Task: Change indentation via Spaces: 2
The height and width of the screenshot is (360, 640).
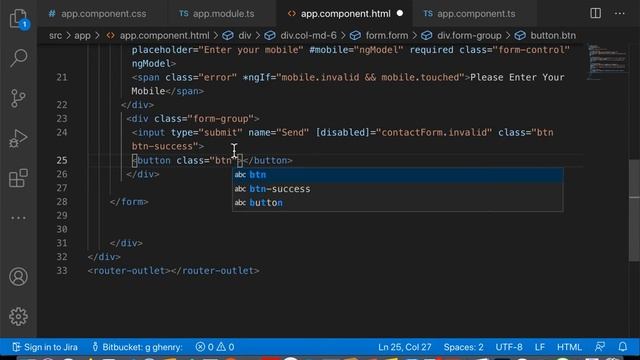Action: coord(463,347)
